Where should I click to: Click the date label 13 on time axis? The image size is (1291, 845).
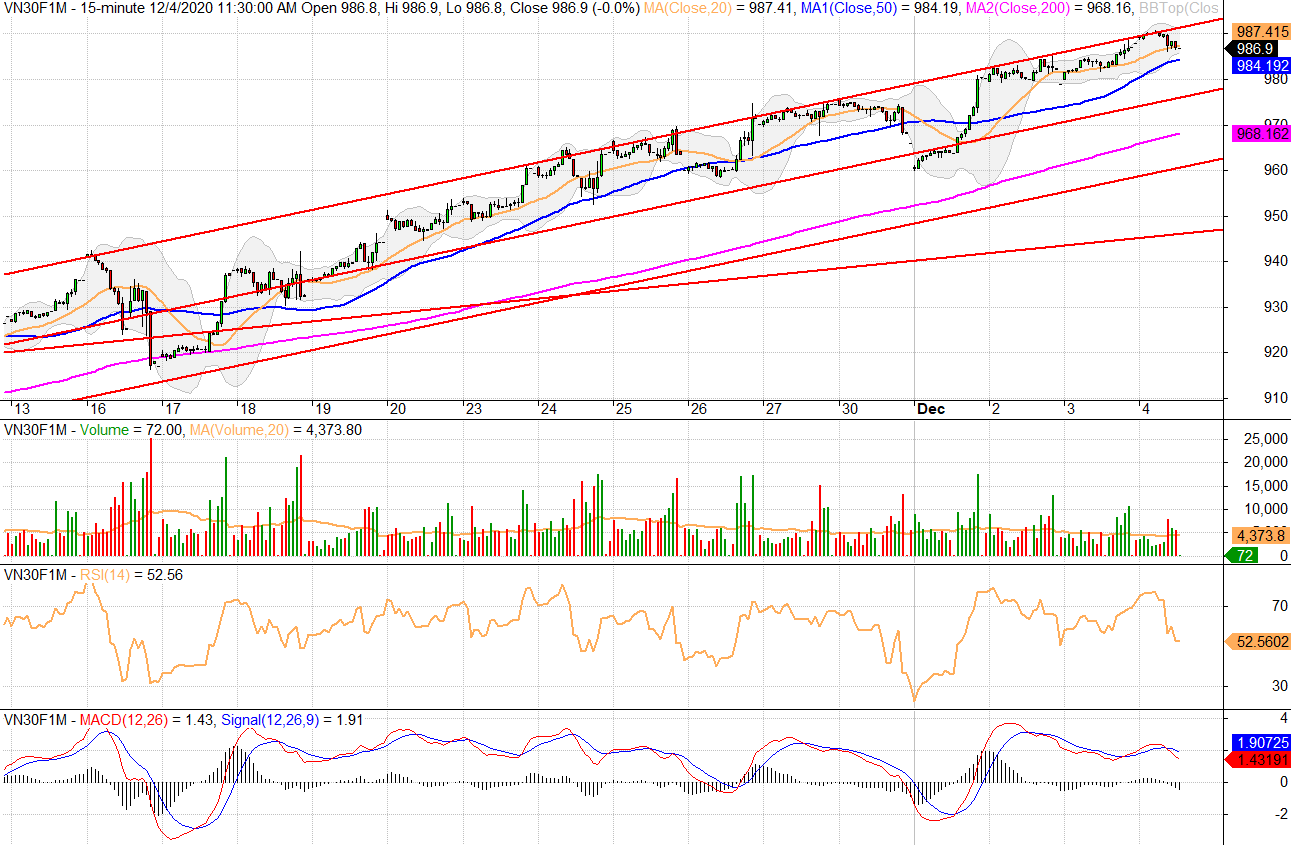[20, 409]
